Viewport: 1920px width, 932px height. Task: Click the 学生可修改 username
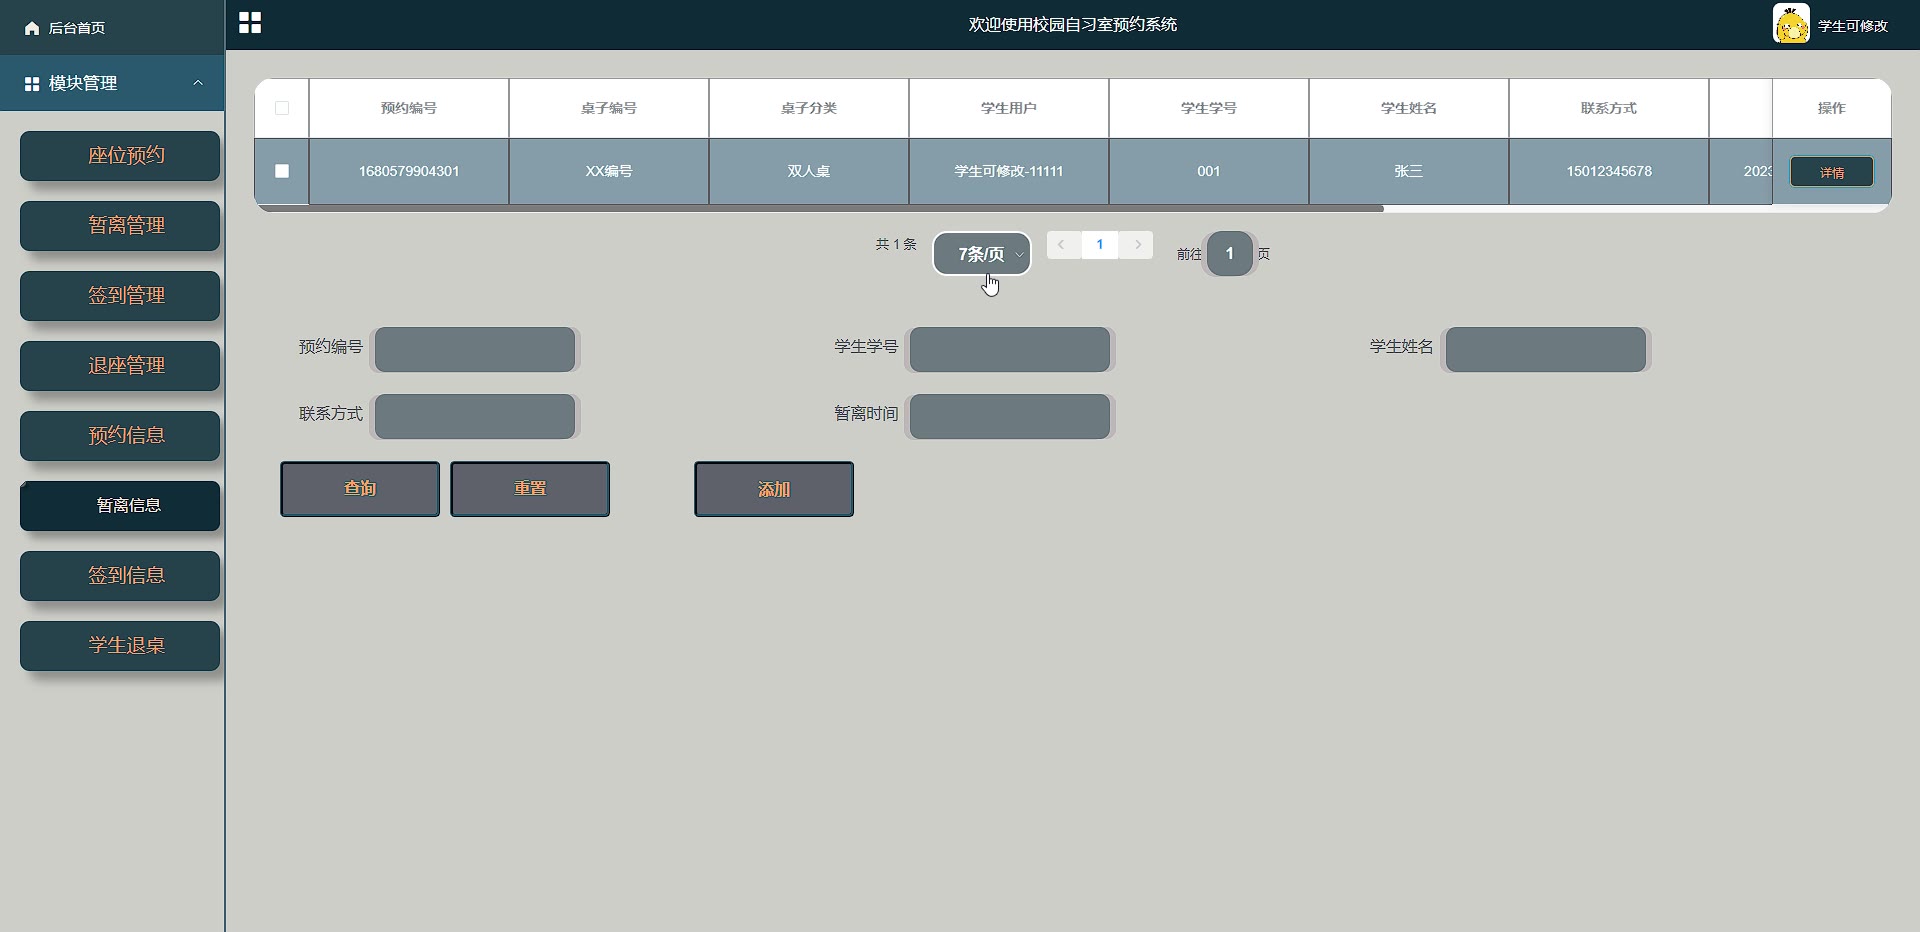(1853, 27)
